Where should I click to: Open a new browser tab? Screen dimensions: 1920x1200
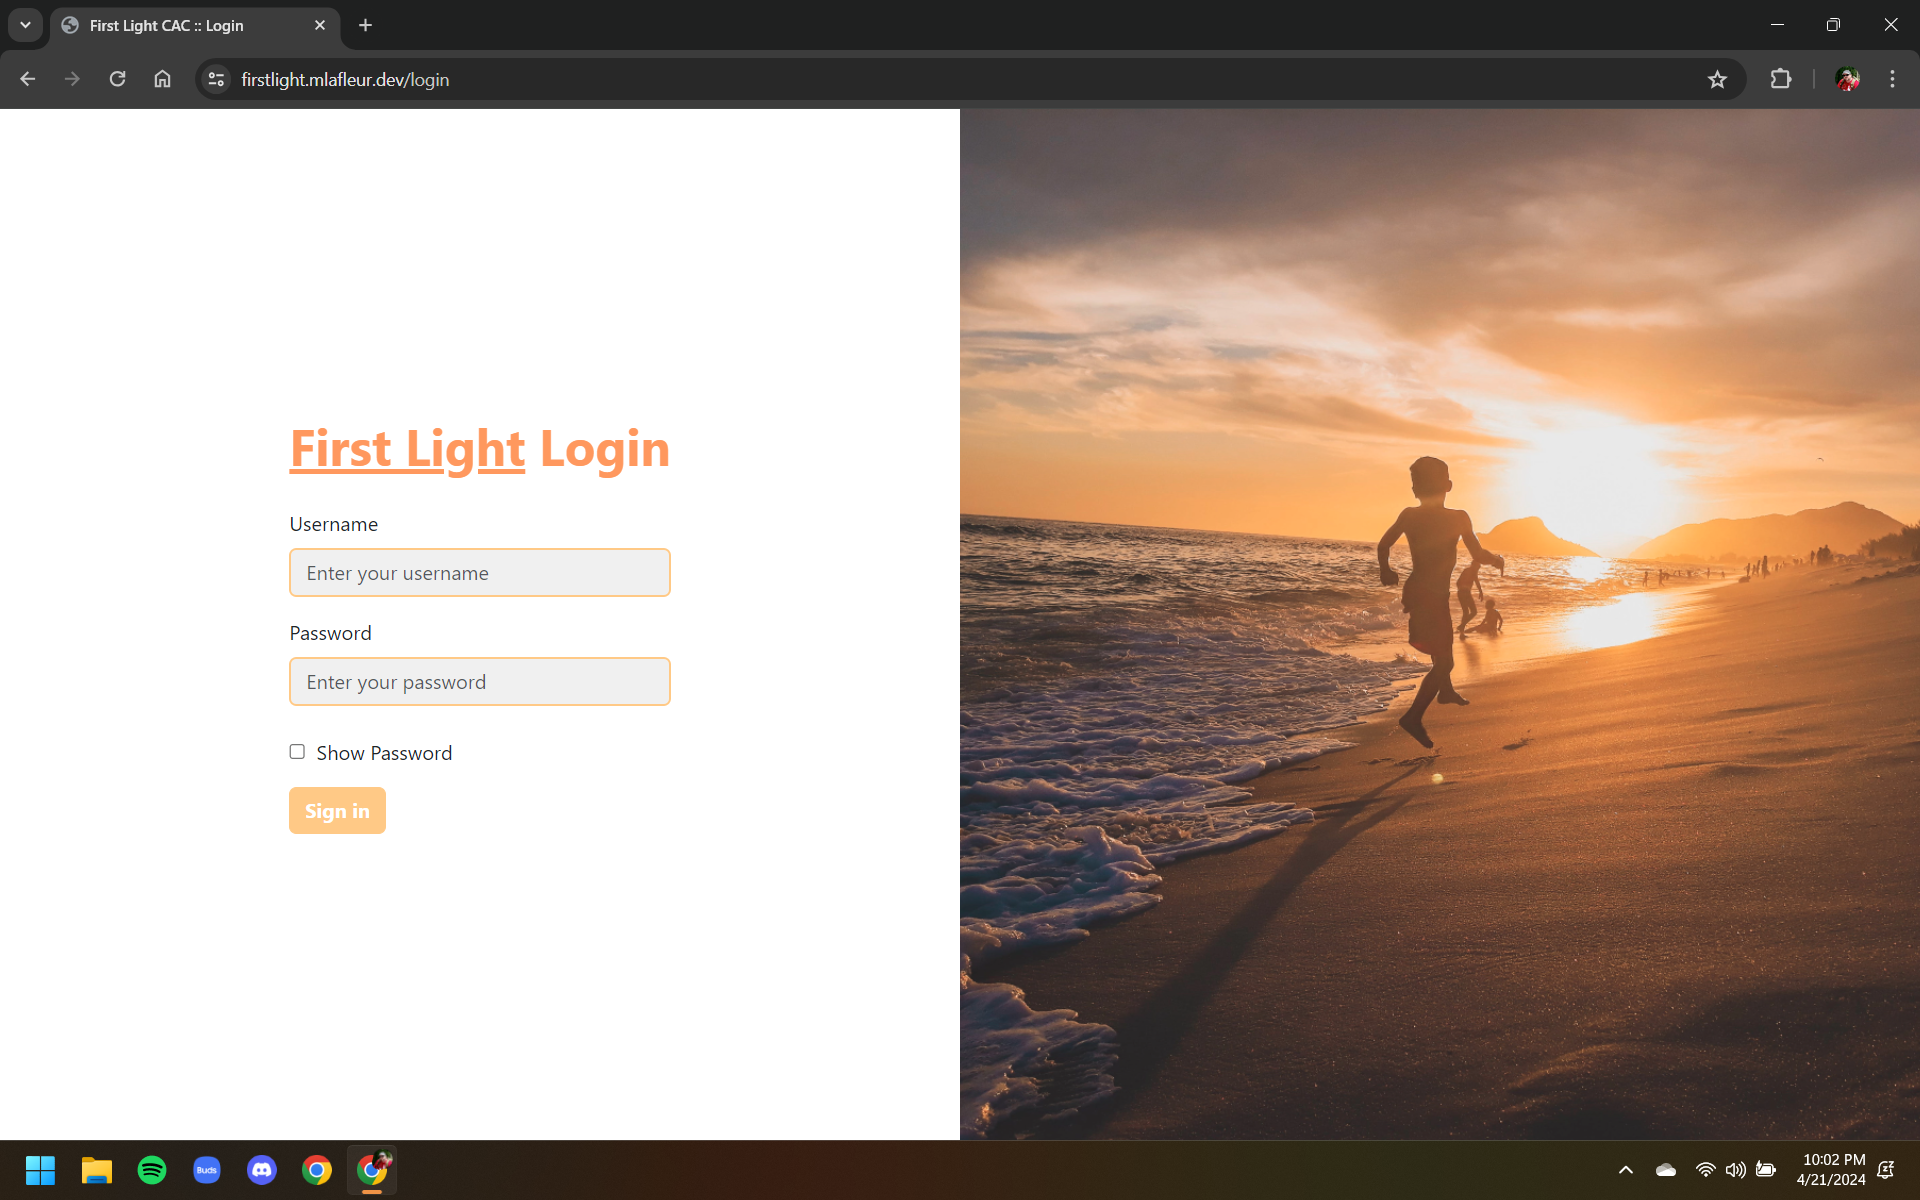[366, 25]
